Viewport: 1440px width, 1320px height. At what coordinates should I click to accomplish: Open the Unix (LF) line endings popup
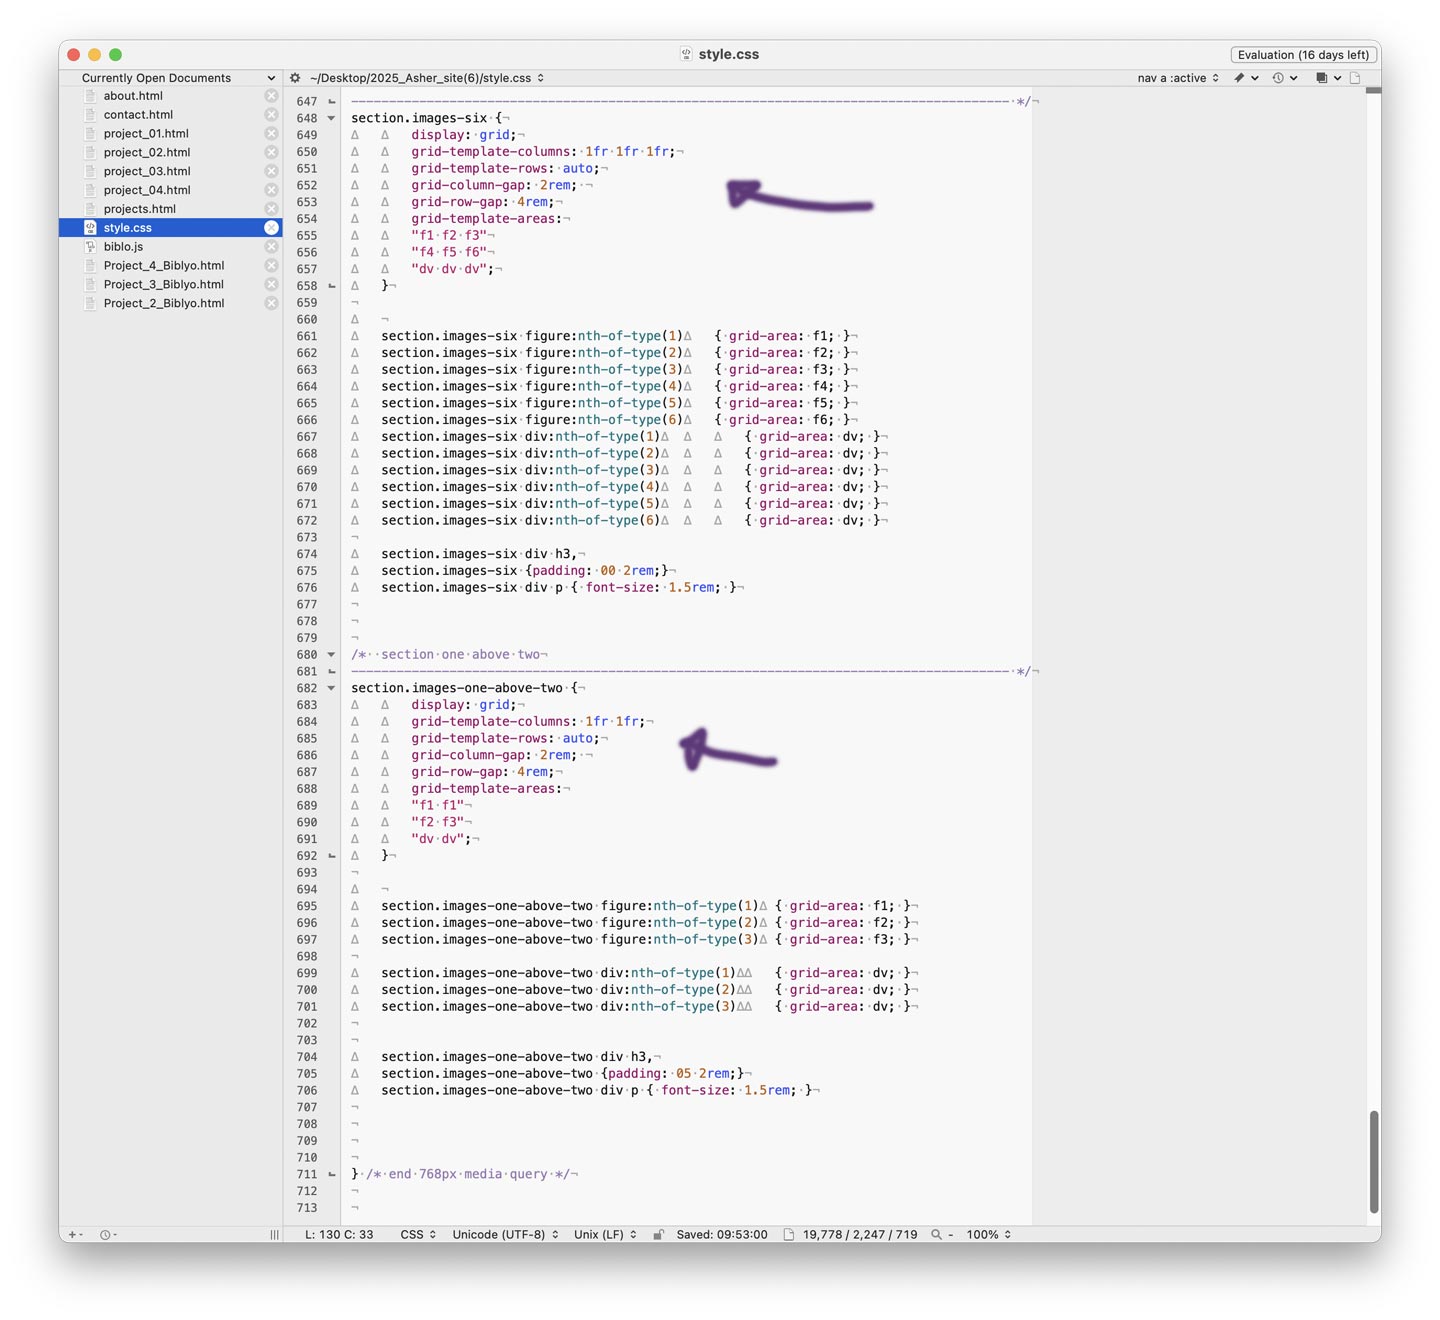605,1235
